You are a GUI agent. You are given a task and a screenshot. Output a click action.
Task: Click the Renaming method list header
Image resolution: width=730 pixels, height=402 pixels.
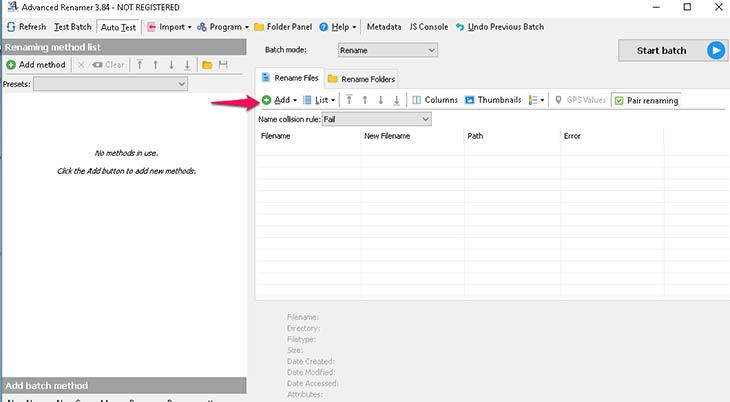coord(124,47)
